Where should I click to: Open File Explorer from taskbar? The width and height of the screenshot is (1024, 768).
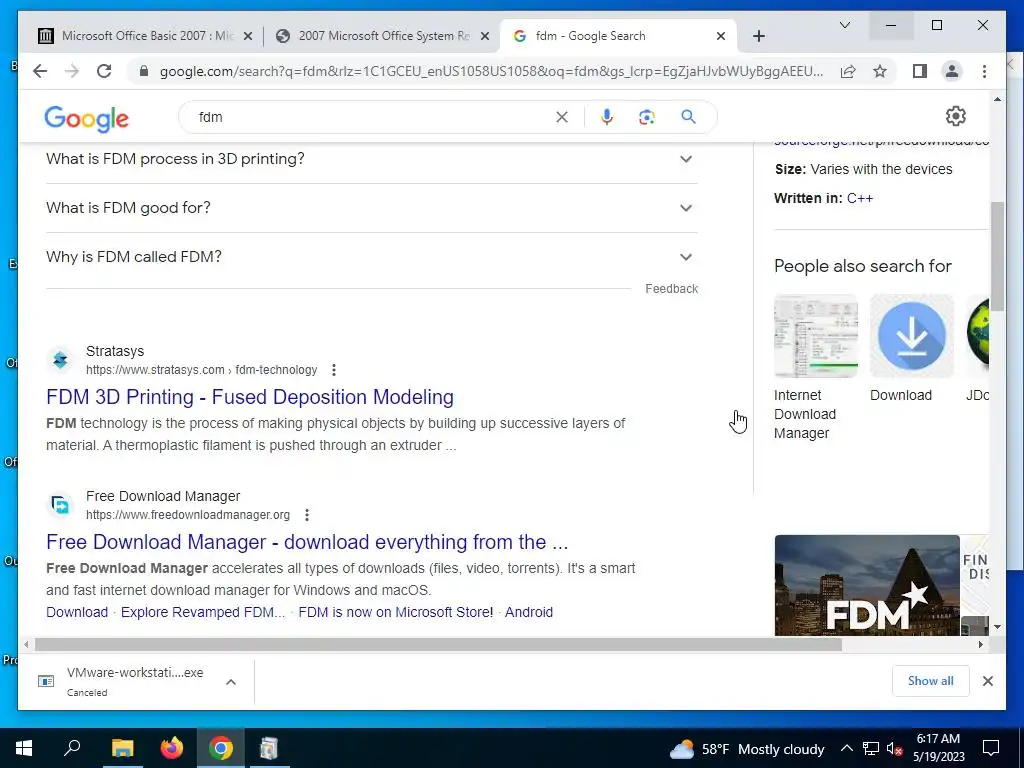click(122, 748)
